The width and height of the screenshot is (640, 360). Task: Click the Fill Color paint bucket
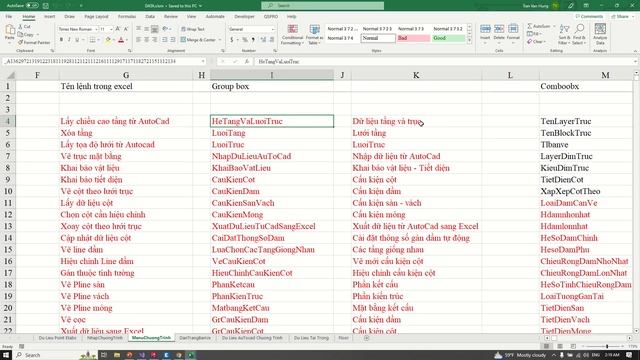tap(108, 40)
